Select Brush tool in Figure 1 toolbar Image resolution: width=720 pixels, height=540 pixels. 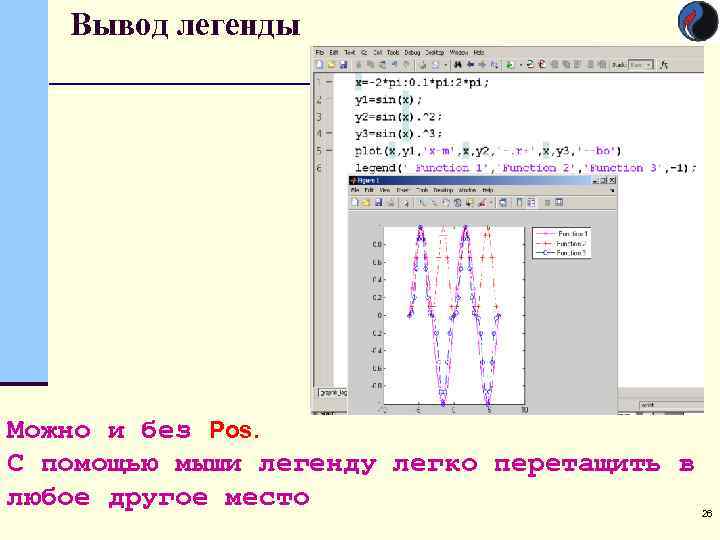(x=482, y=202)
